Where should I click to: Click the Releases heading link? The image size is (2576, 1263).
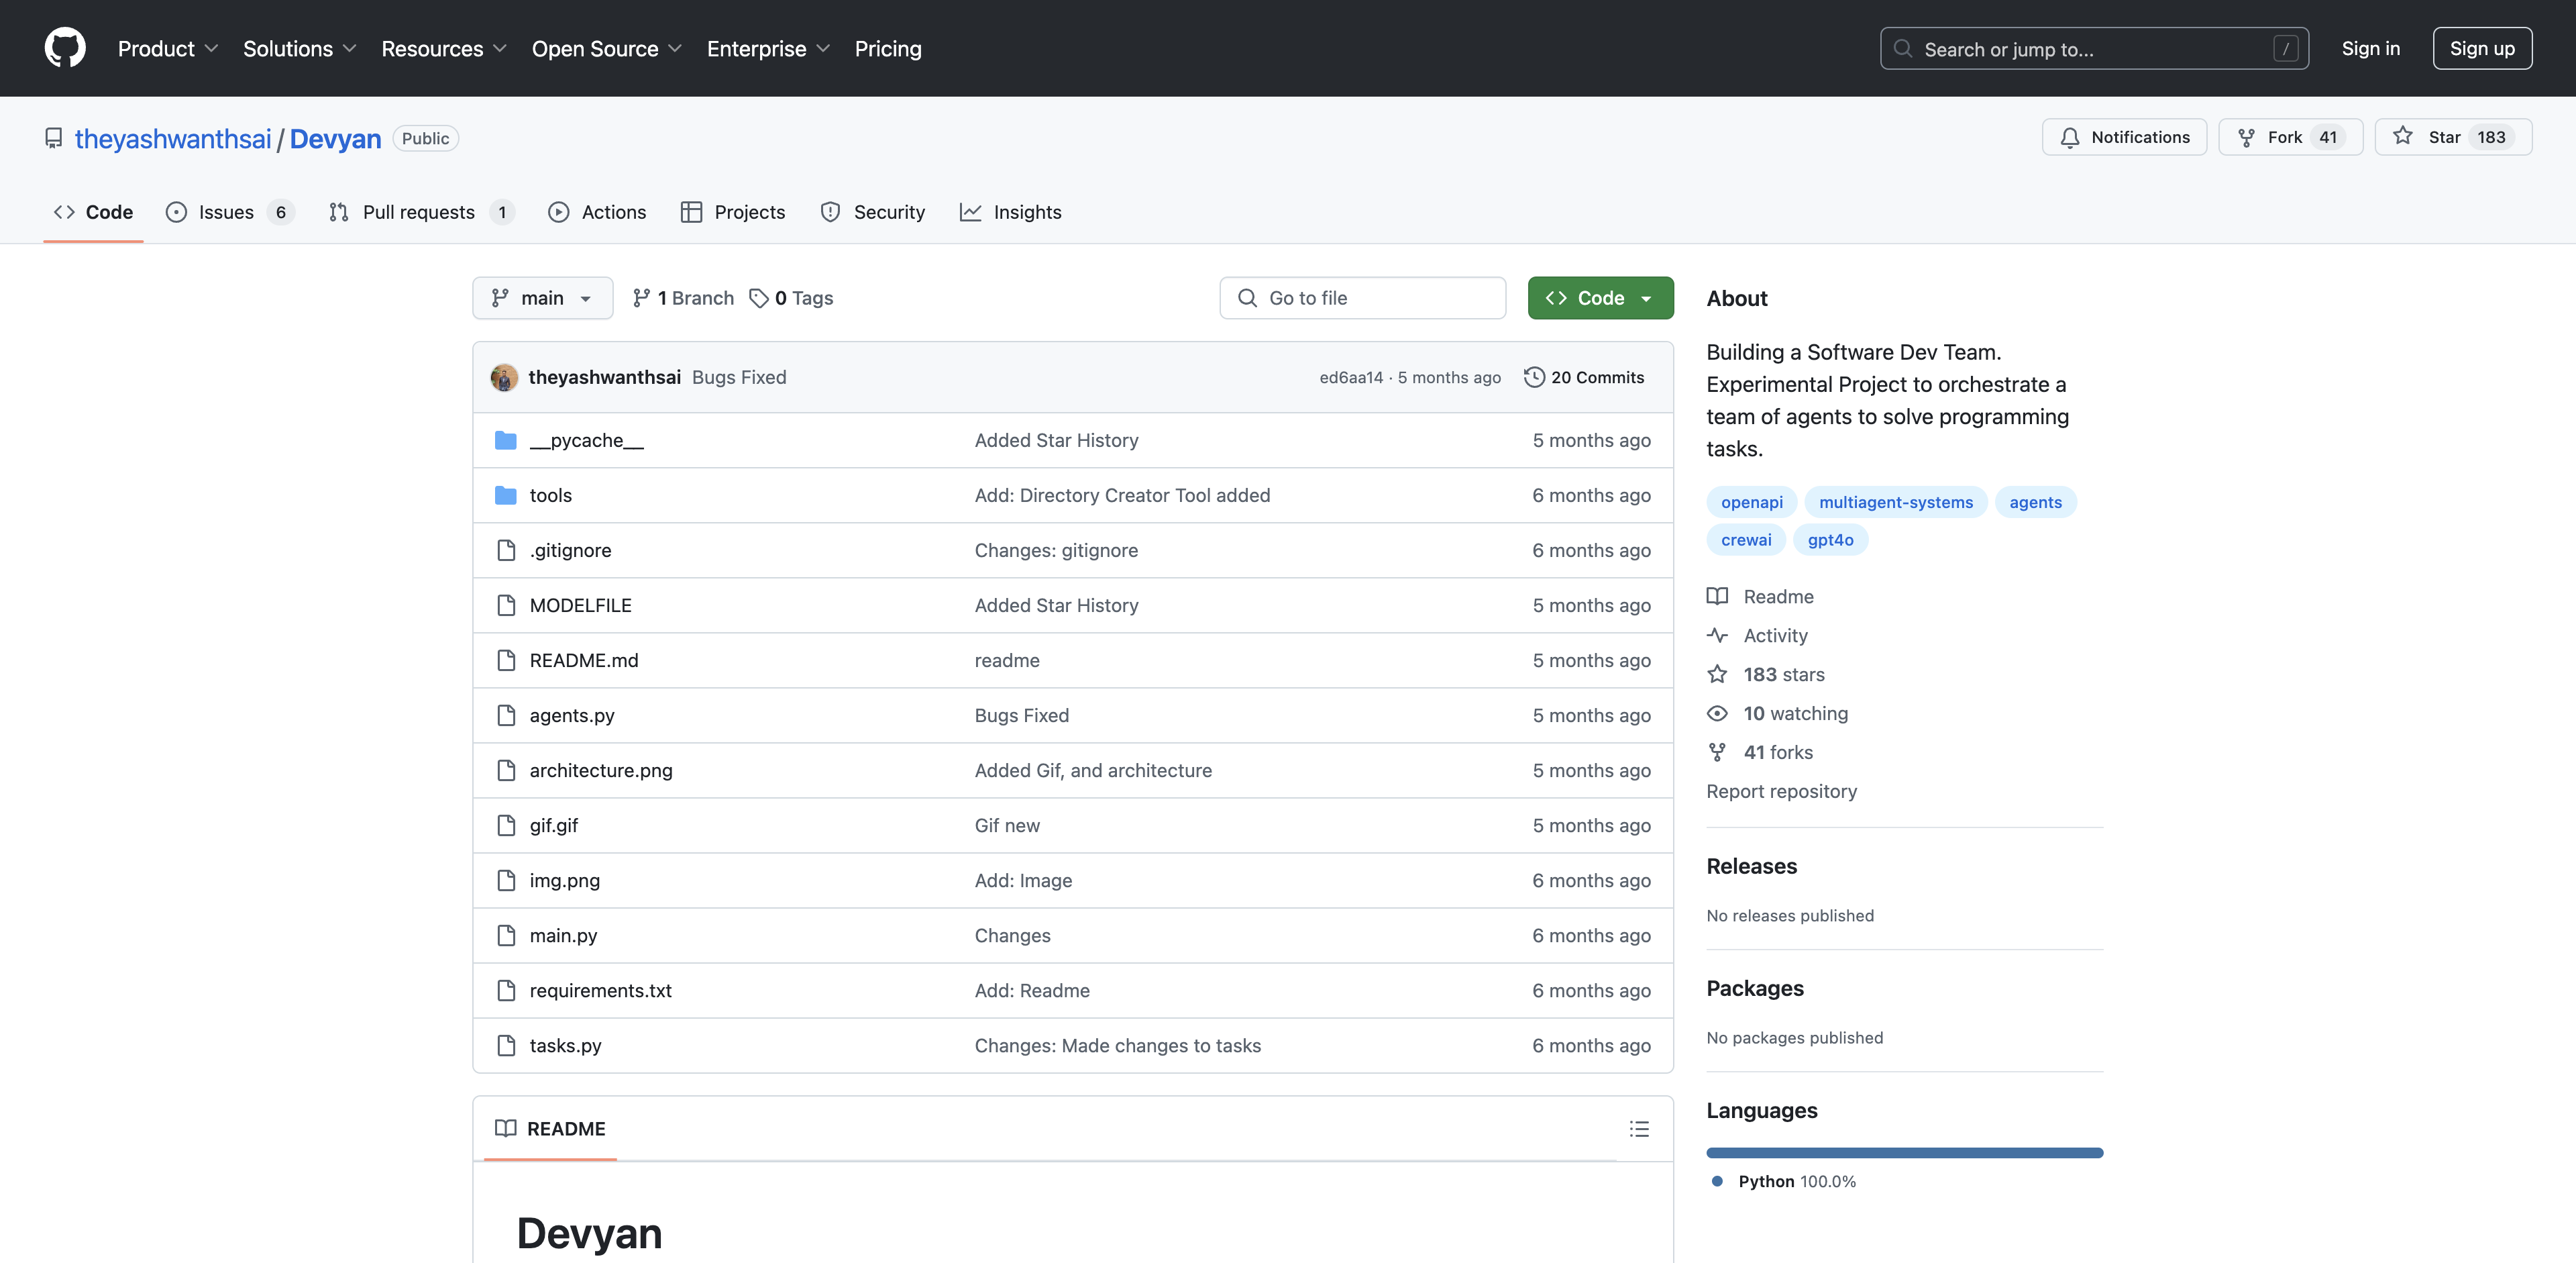[1751, 866]
